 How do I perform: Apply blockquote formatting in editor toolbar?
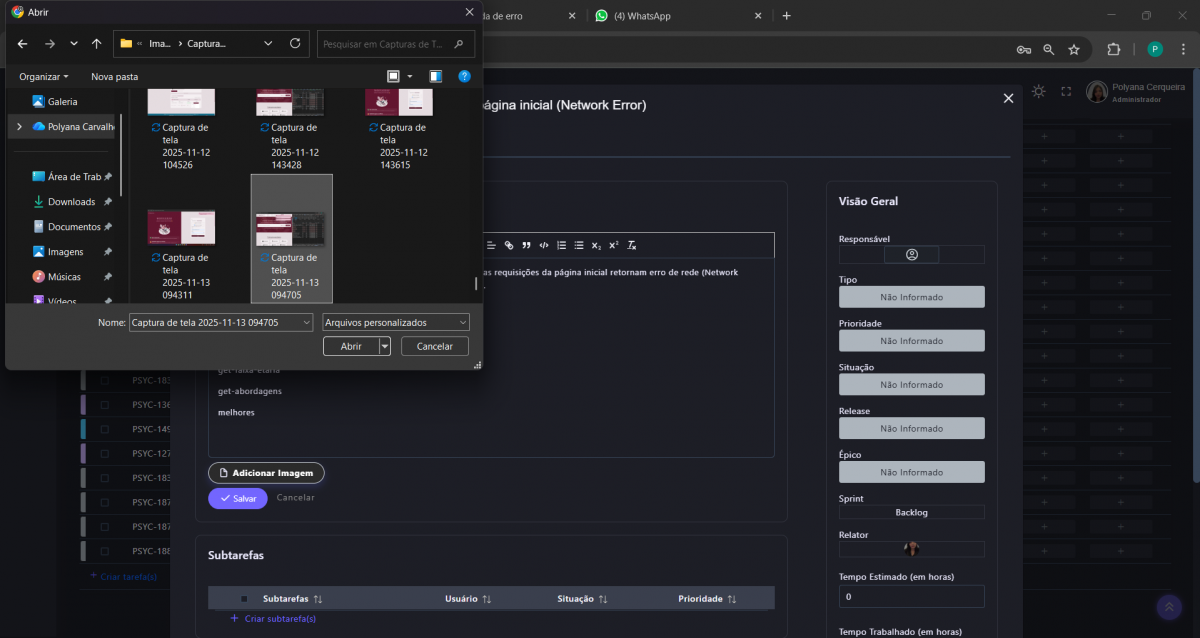[526, 245]
